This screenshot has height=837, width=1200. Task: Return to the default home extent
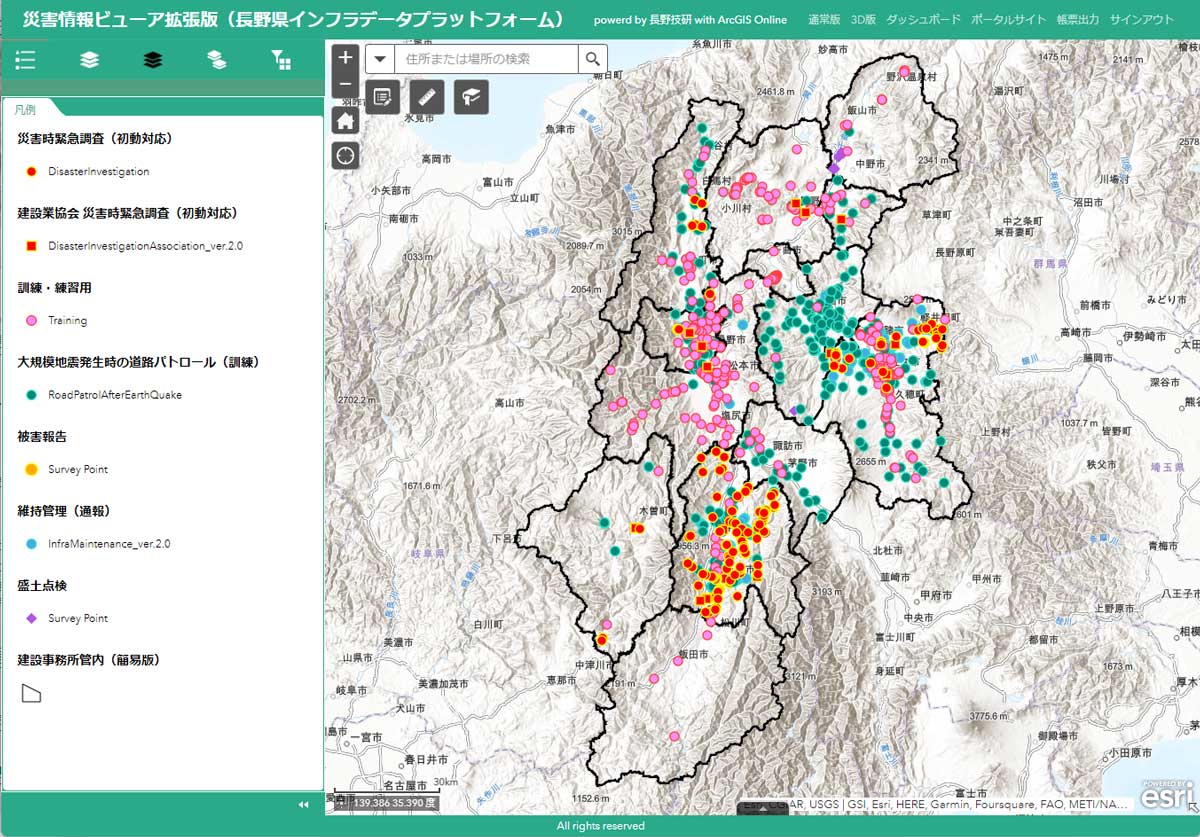click(345, 121)
